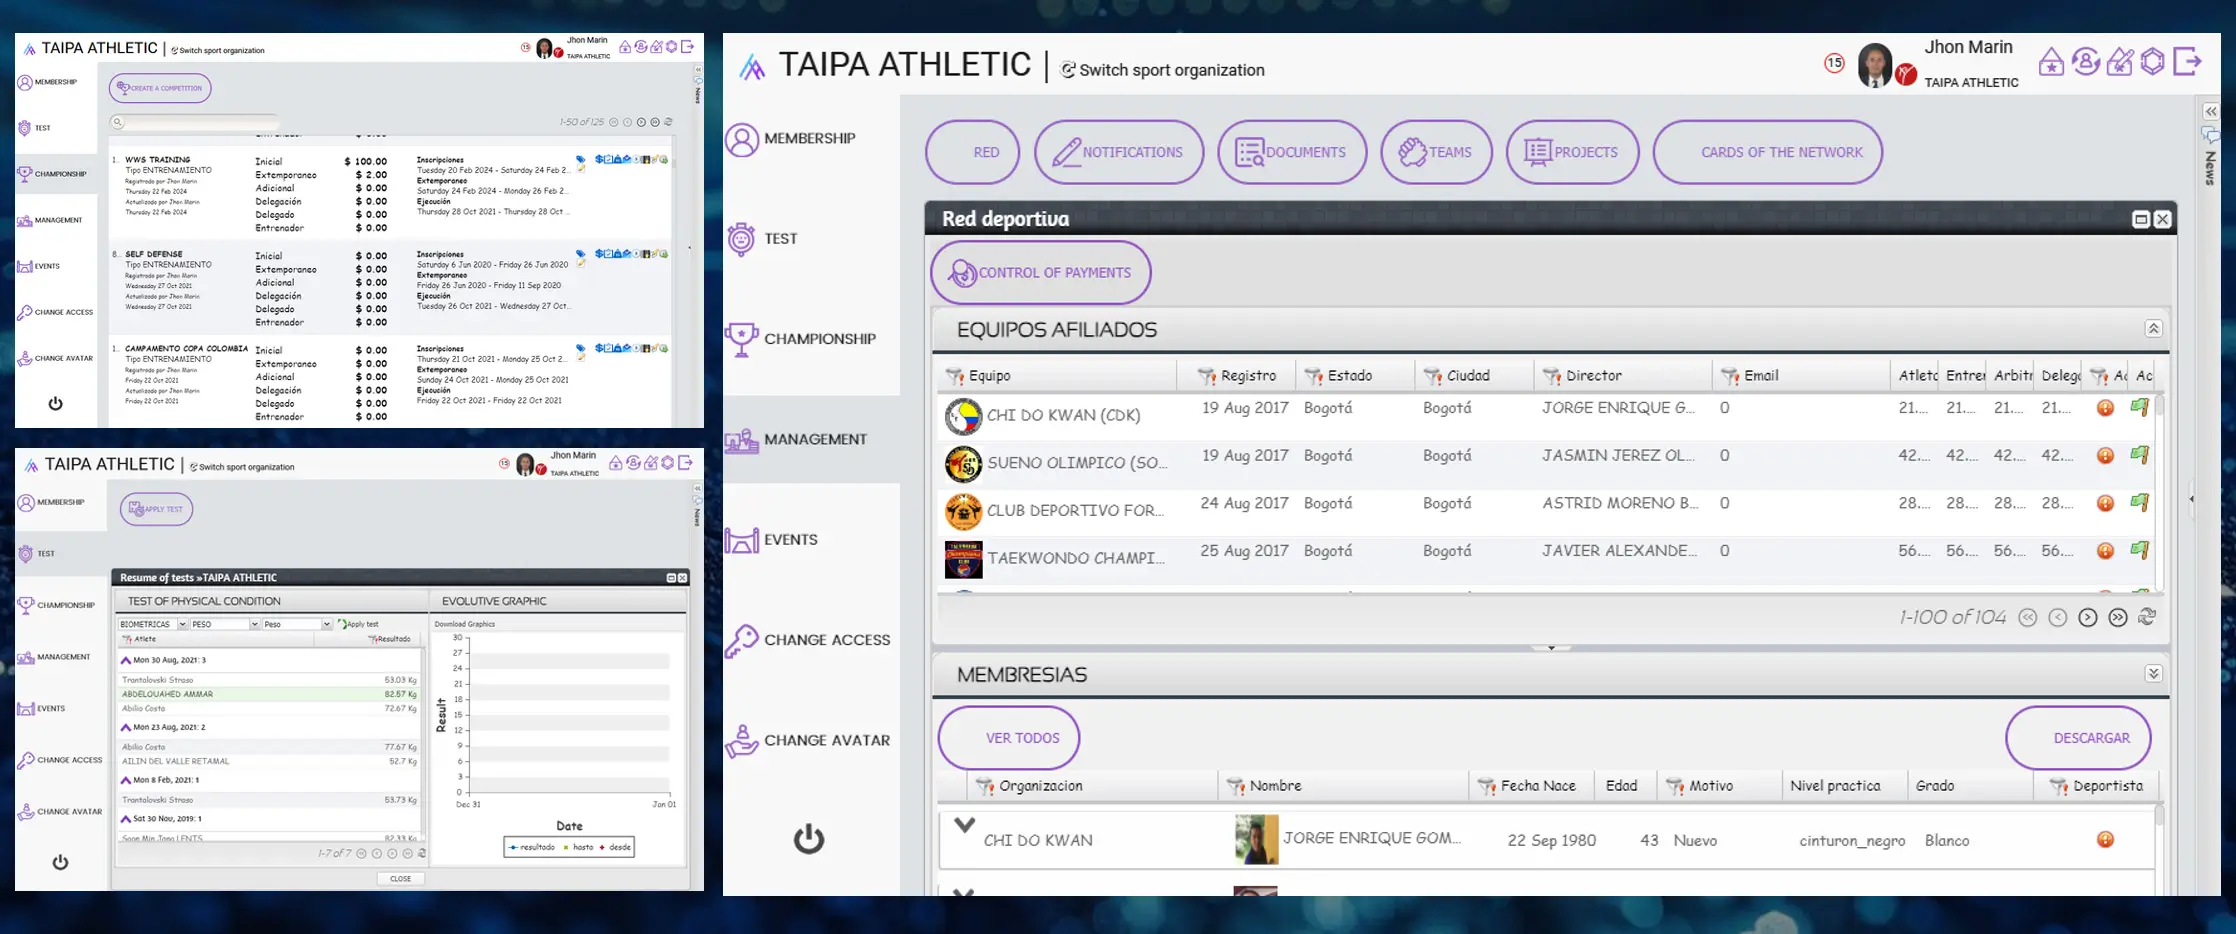Screen dimensions: 2236x934
Task: Click VER TODOS button
Action: pos(1009,738)
